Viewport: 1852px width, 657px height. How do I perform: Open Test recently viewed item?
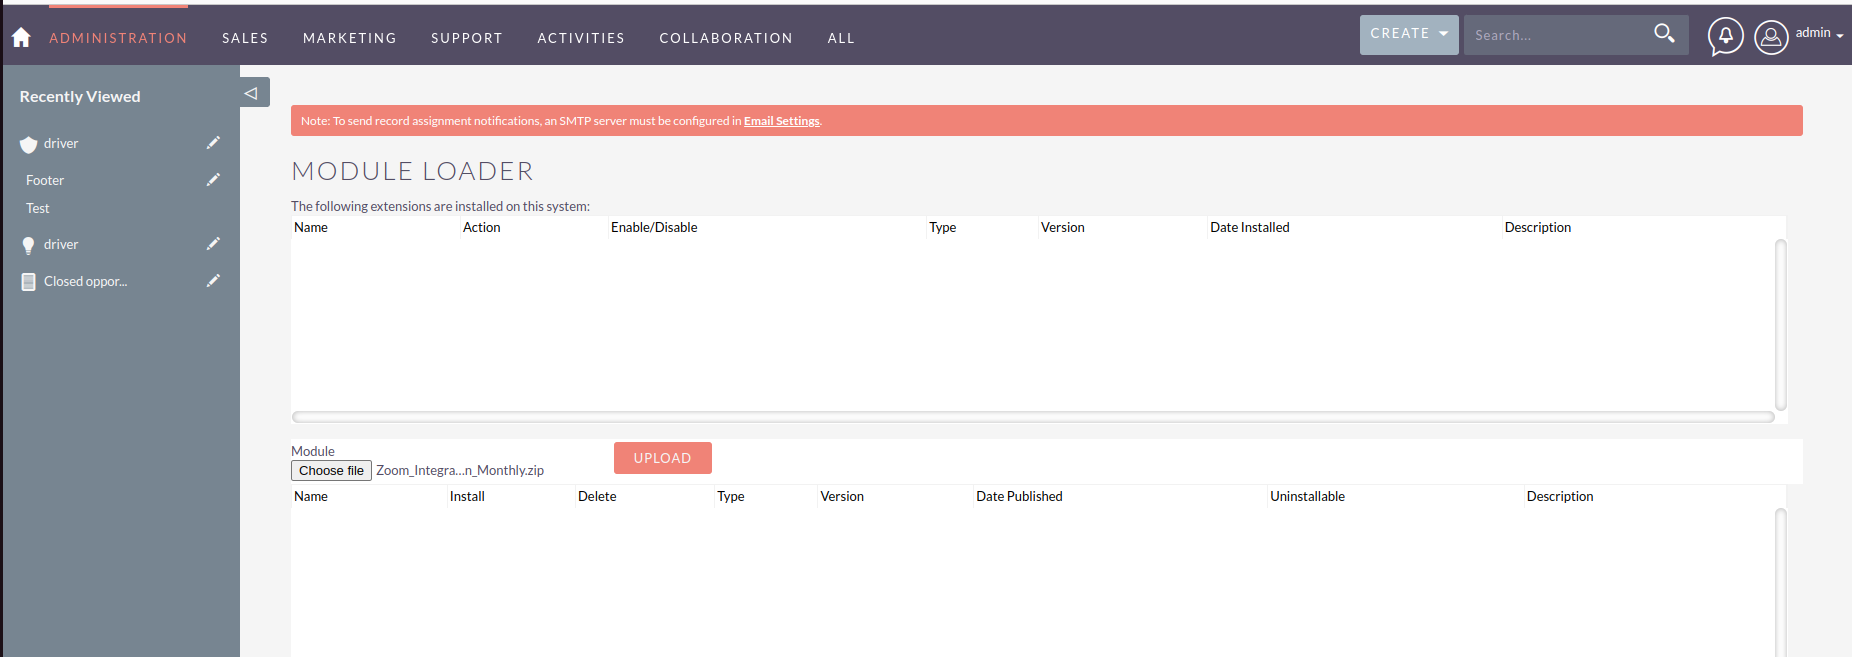(x=38, y=208)
